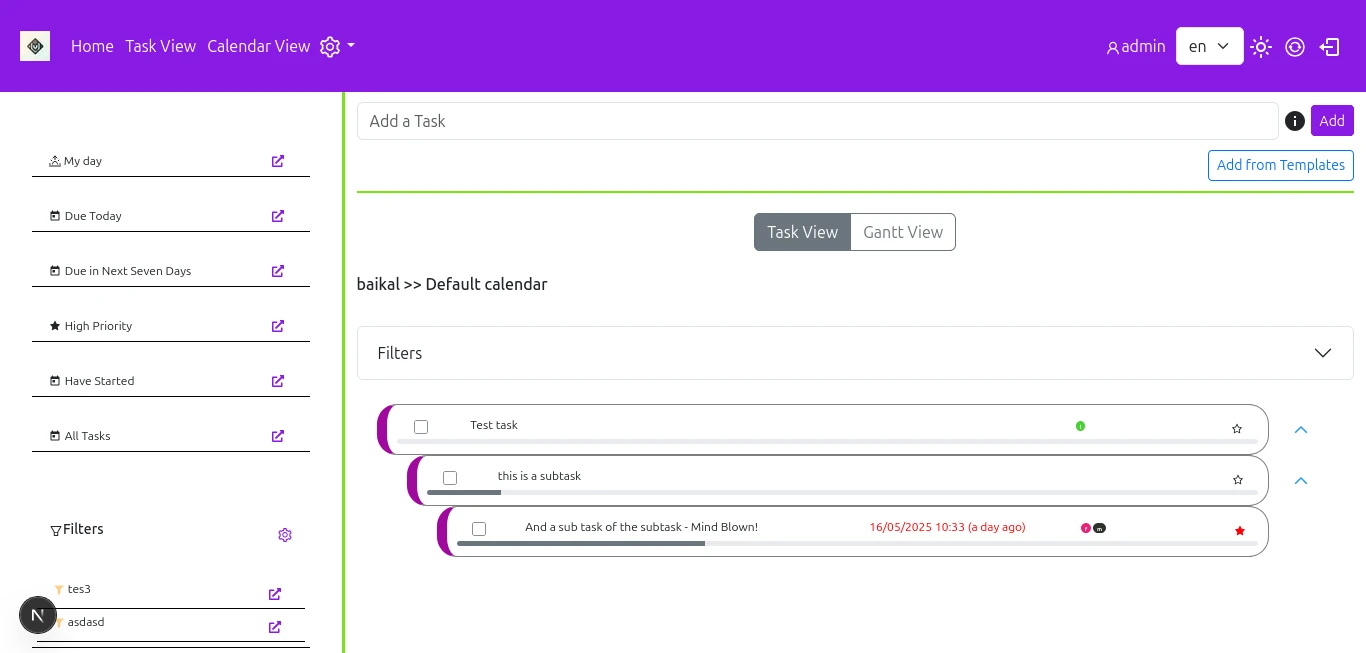The image size is (1366, 653).
Task: Click the Filters settings gear in sidebar
Action: coord(285,535)
